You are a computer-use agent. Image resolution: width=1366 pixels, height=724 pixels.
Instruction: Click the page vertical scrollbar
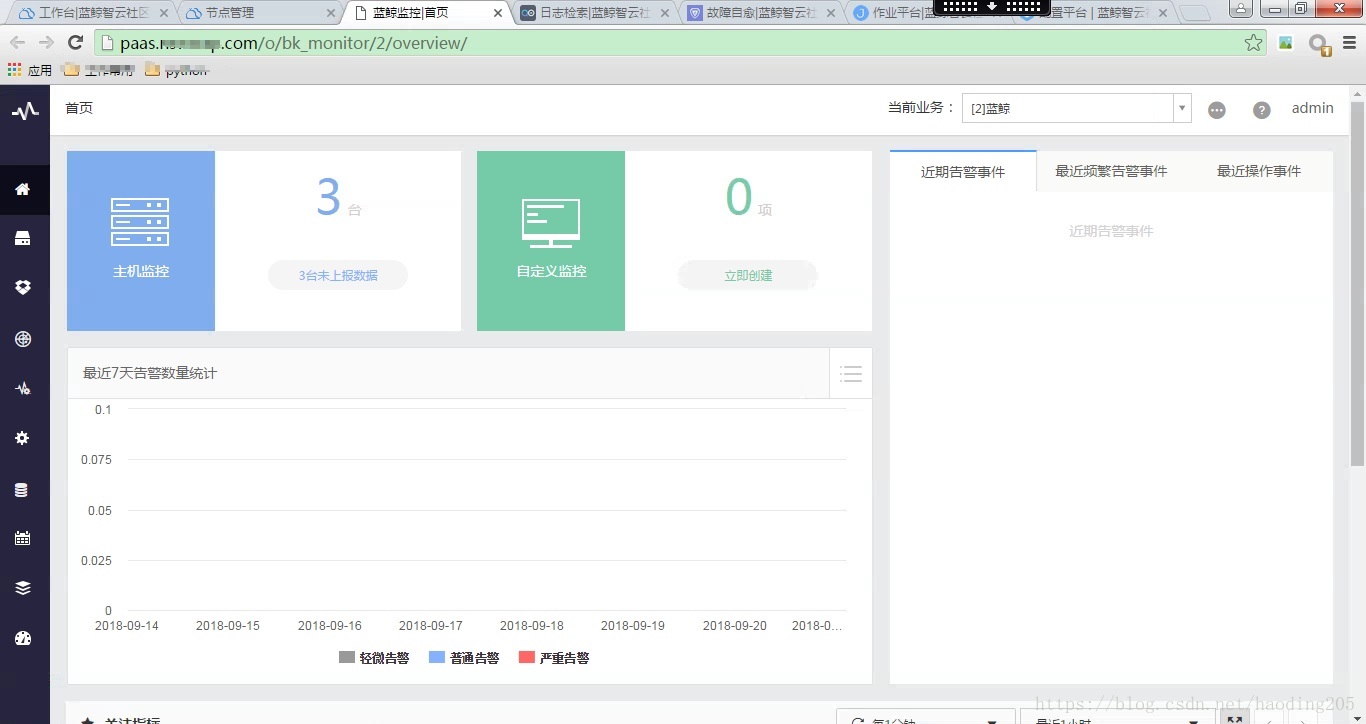point(1357,283)
